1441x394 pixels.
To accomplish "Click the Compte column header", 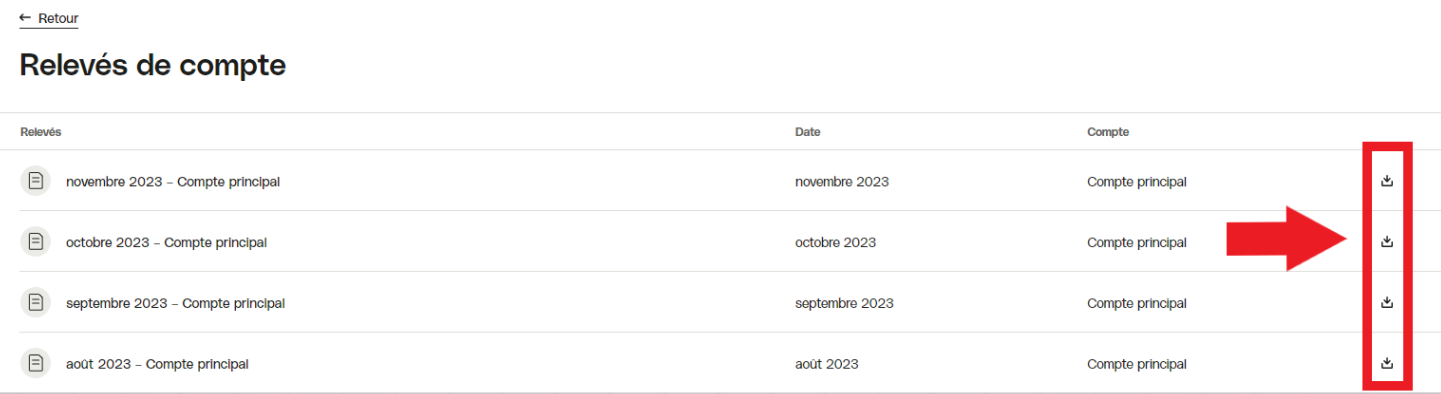I will tap(1108, 132).
